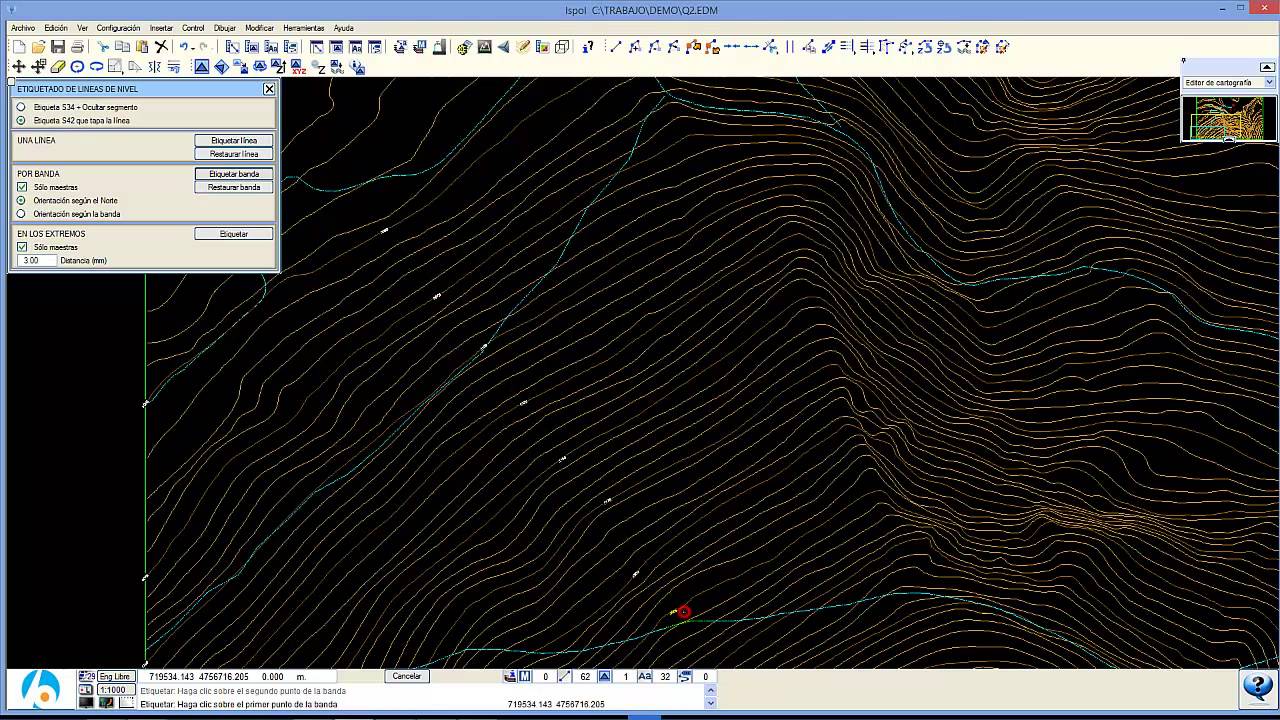1280x720 pixels.
Task: Close the Etiquetado de líneas de nivel panel
Action: [x=269, y=89]
